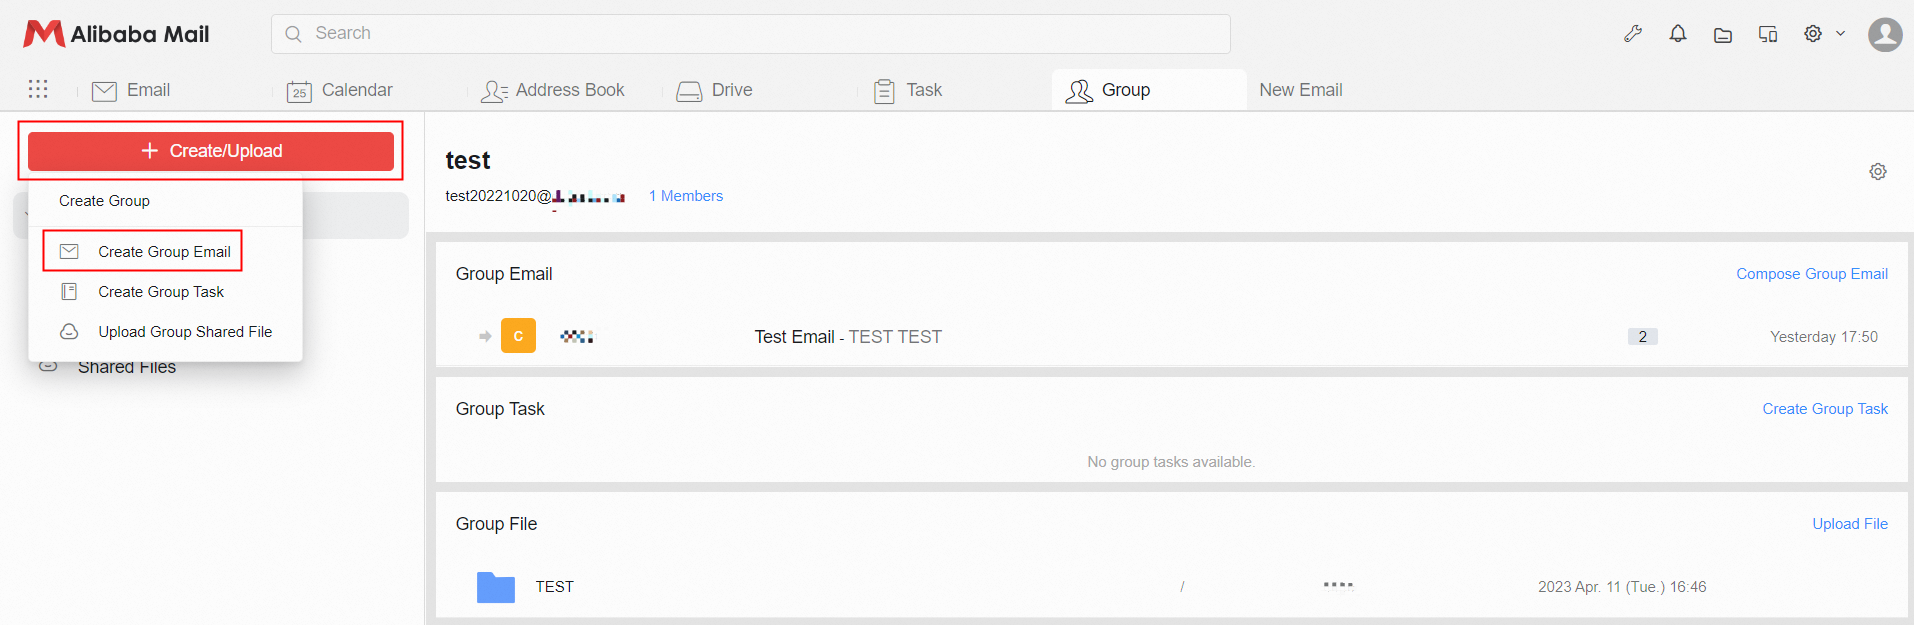Click the Upload File link

tap(1850, 524)
